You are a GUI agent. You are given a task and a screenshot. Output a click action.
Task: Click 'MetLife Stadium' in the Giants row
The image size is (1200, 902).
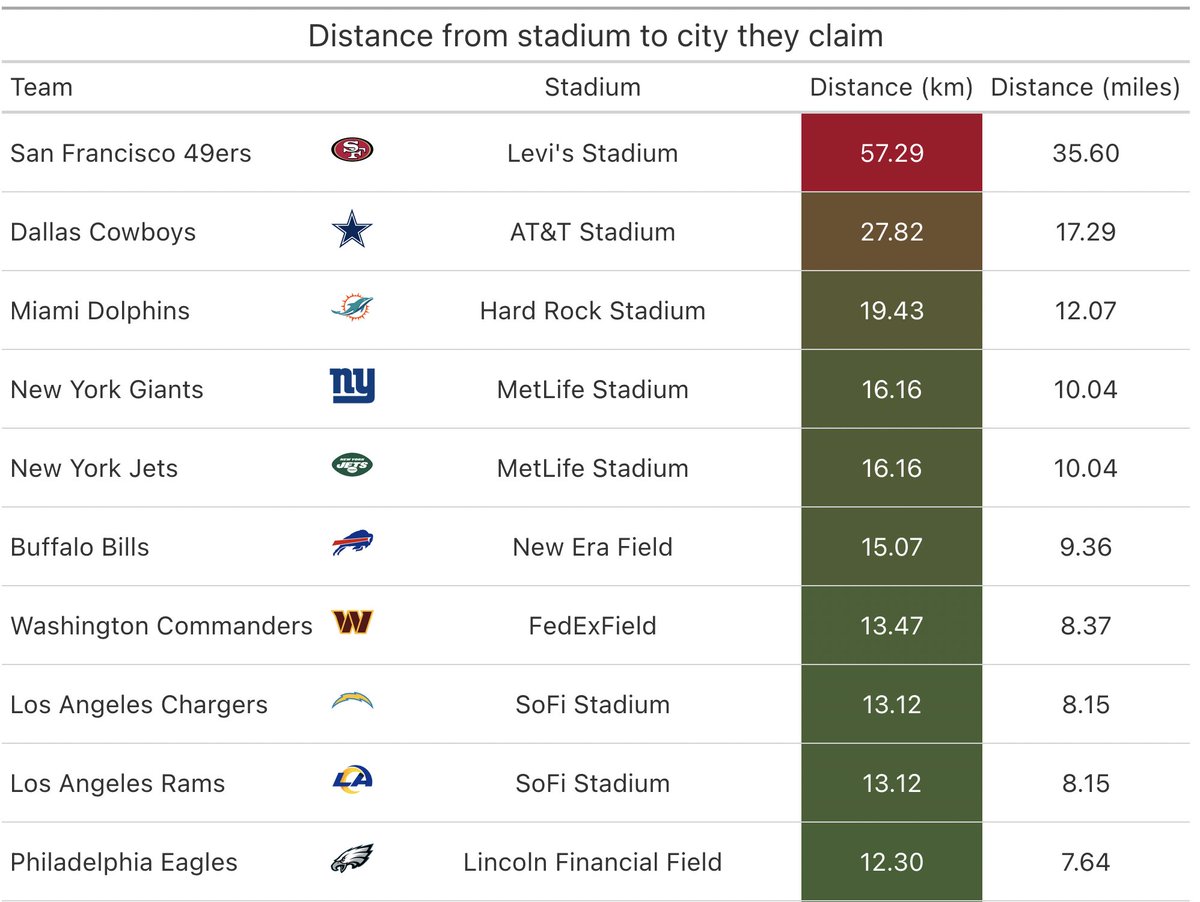(x=592, y=389)
